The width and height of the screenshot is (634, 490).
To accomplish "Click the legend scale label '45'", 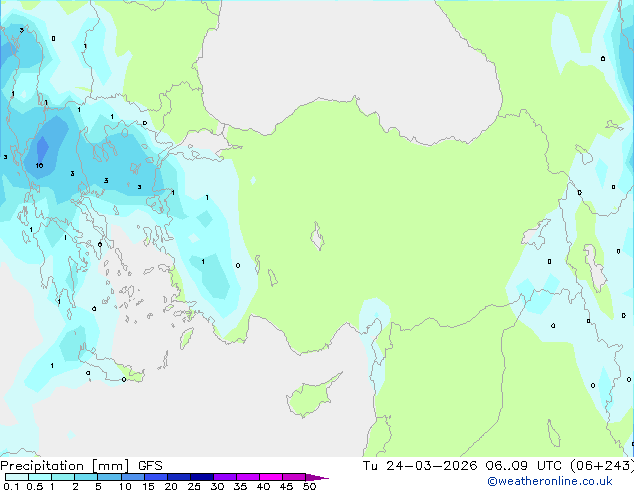I will [286, 486].
